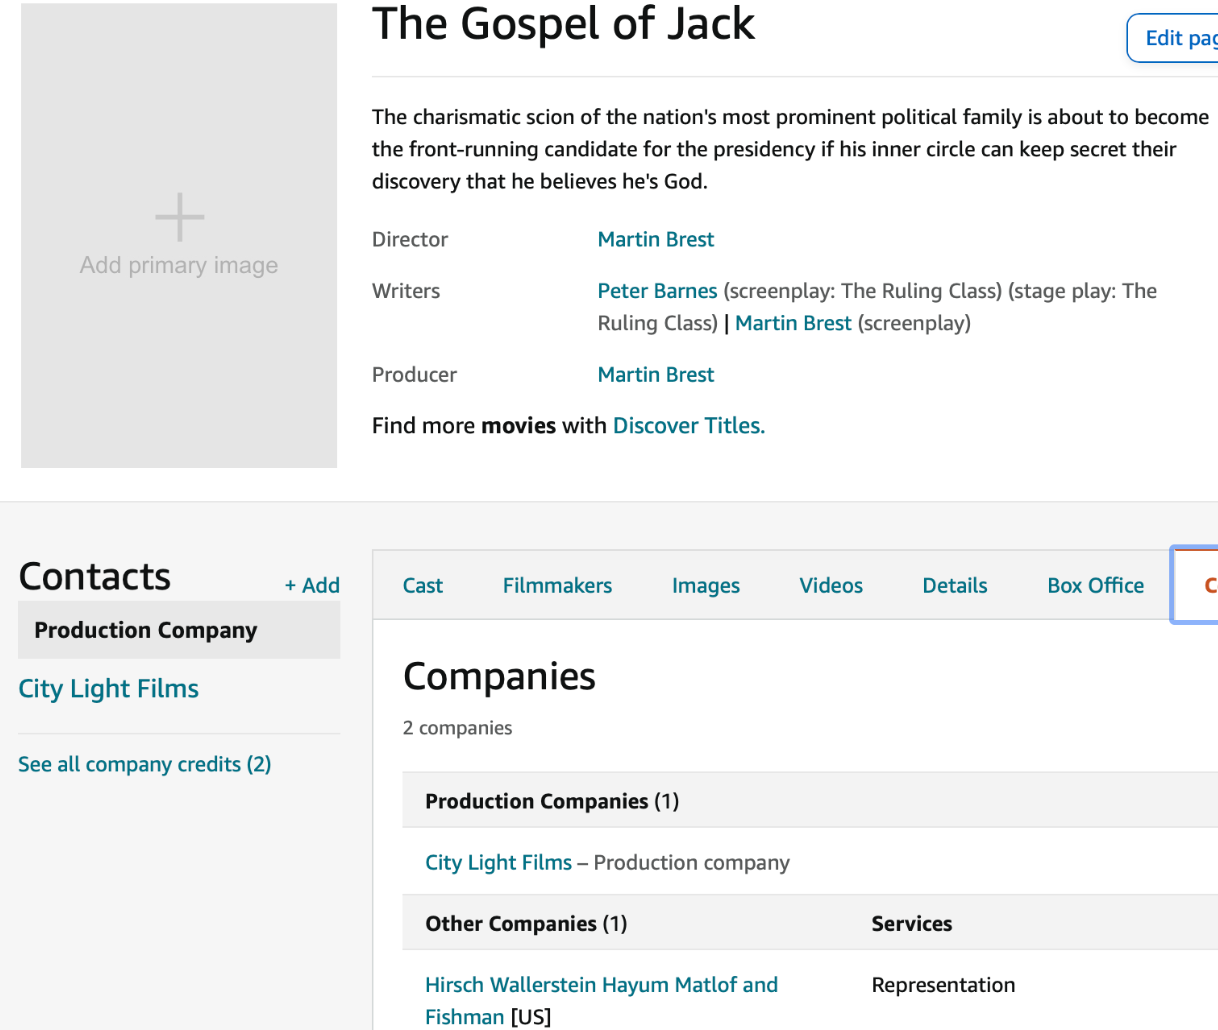Click the Other Companies (1) header

pos(526,924)
